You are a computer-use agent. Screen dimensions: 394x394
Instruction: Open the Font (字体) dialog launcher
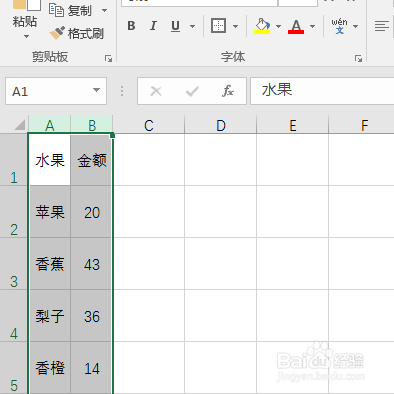[x=358, y=59]
